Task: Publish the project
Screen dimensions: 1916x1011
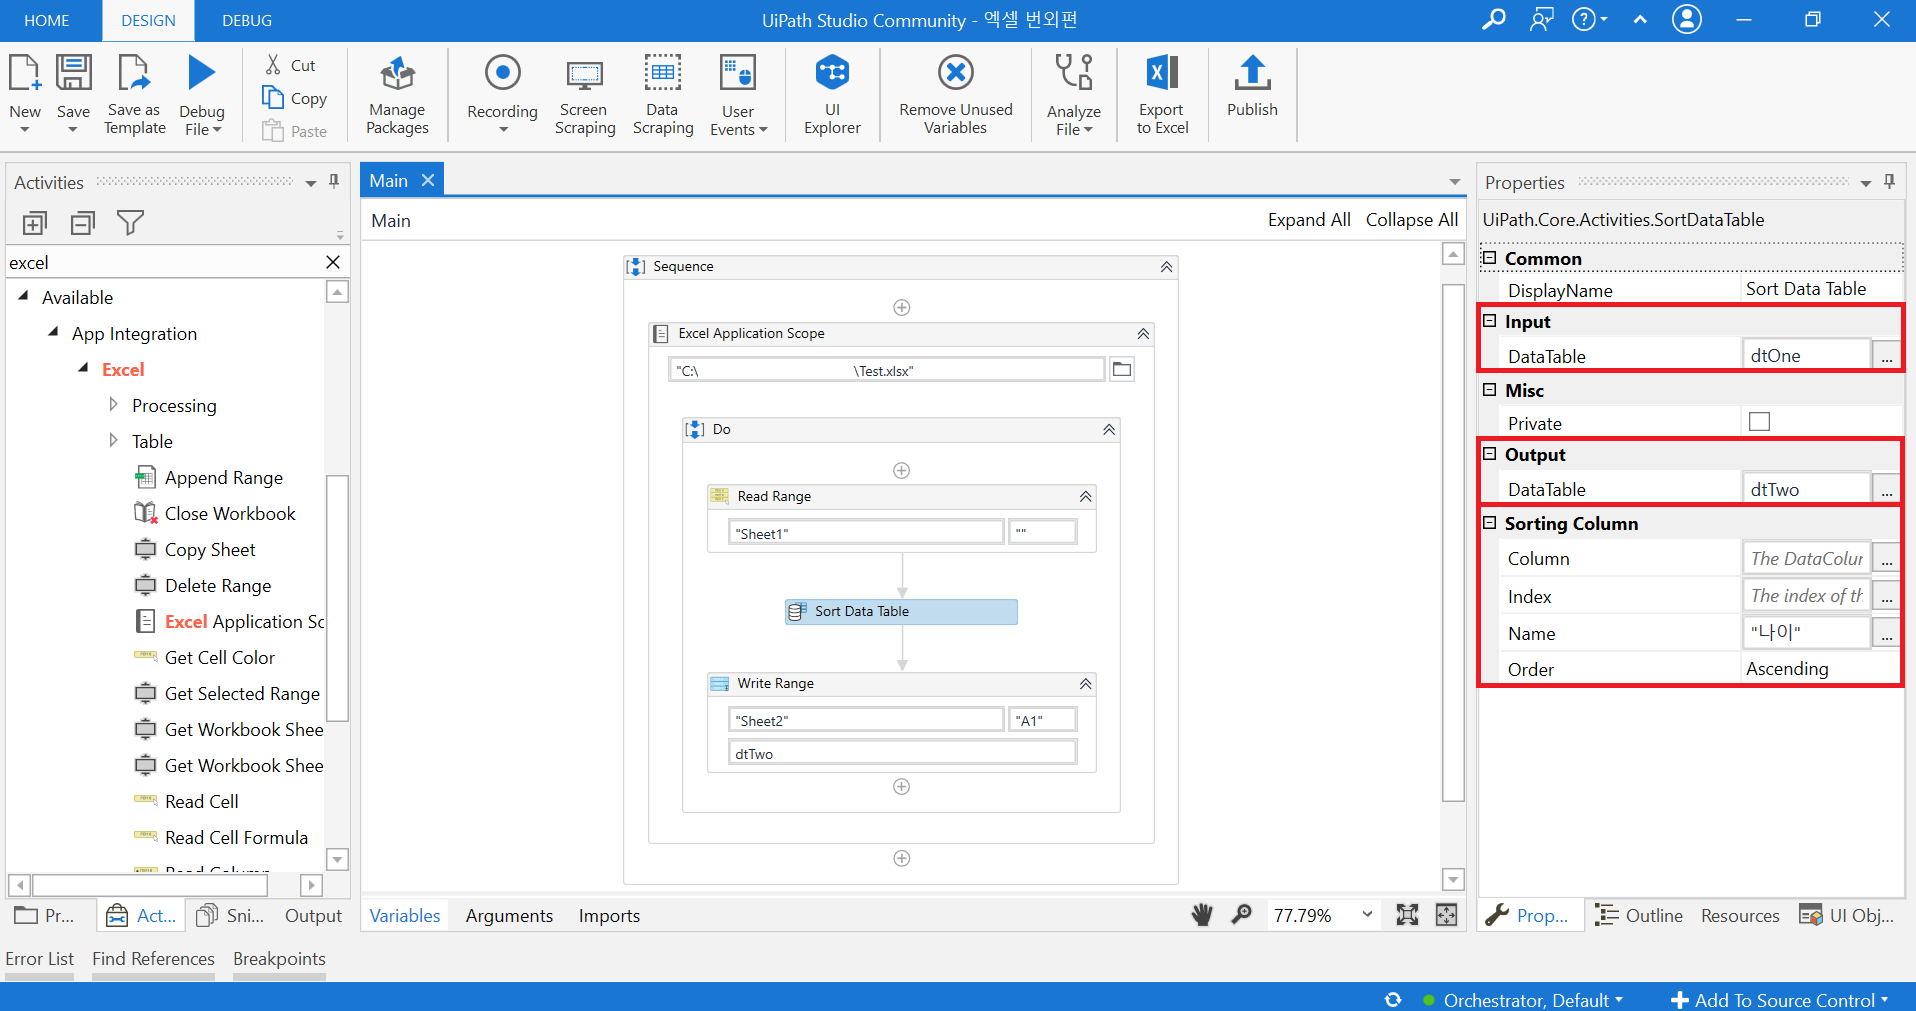Action: pos(1252,88)
